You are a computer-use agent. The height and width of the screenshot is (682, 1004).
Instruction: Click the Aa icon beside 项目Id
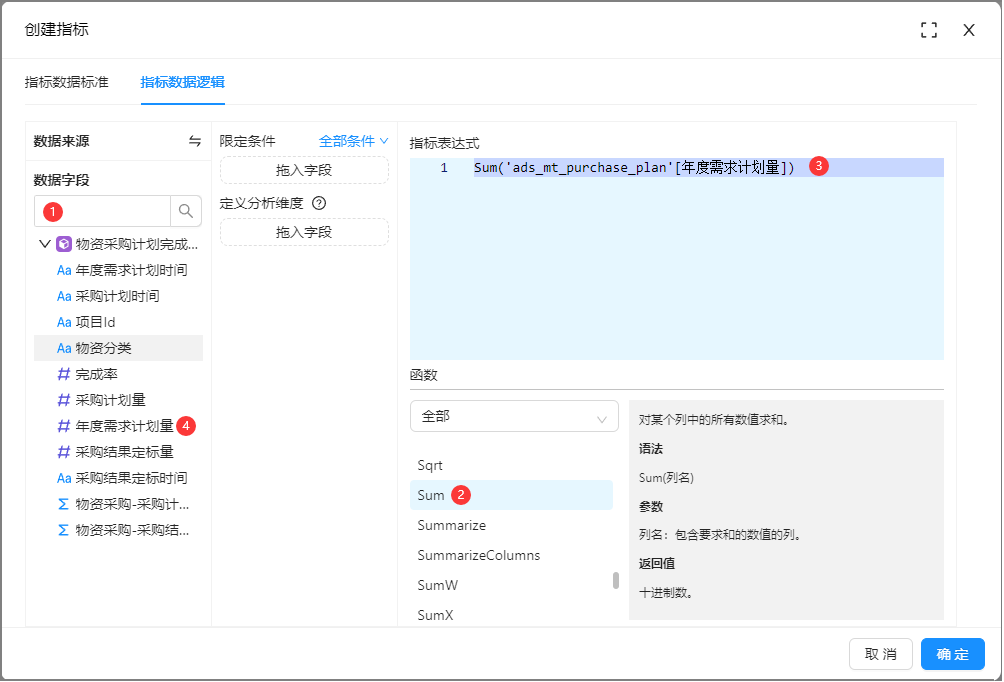click(x=64, y=322)
